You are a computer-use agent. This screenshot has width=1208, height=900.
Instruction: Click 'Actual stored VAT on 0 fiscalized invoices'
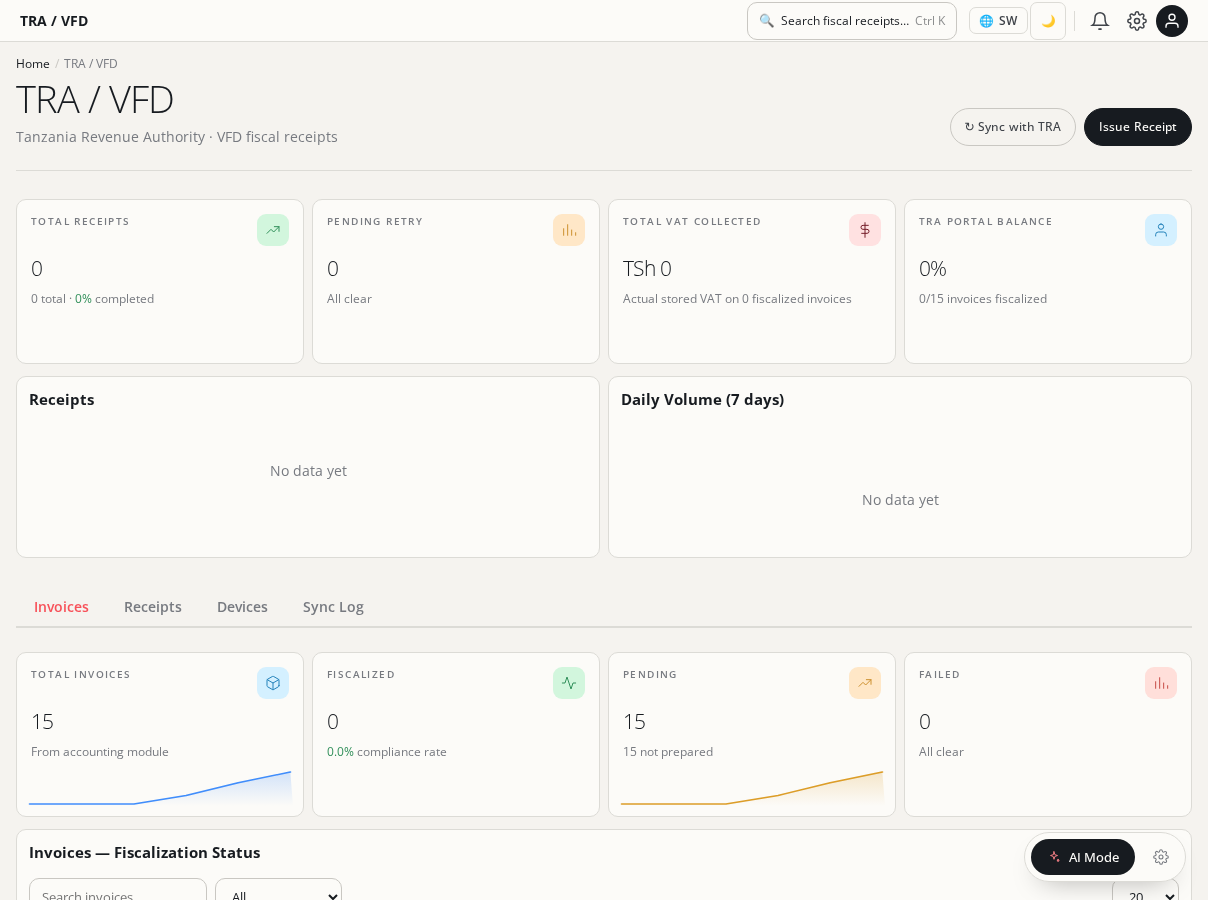pos(737,299)
